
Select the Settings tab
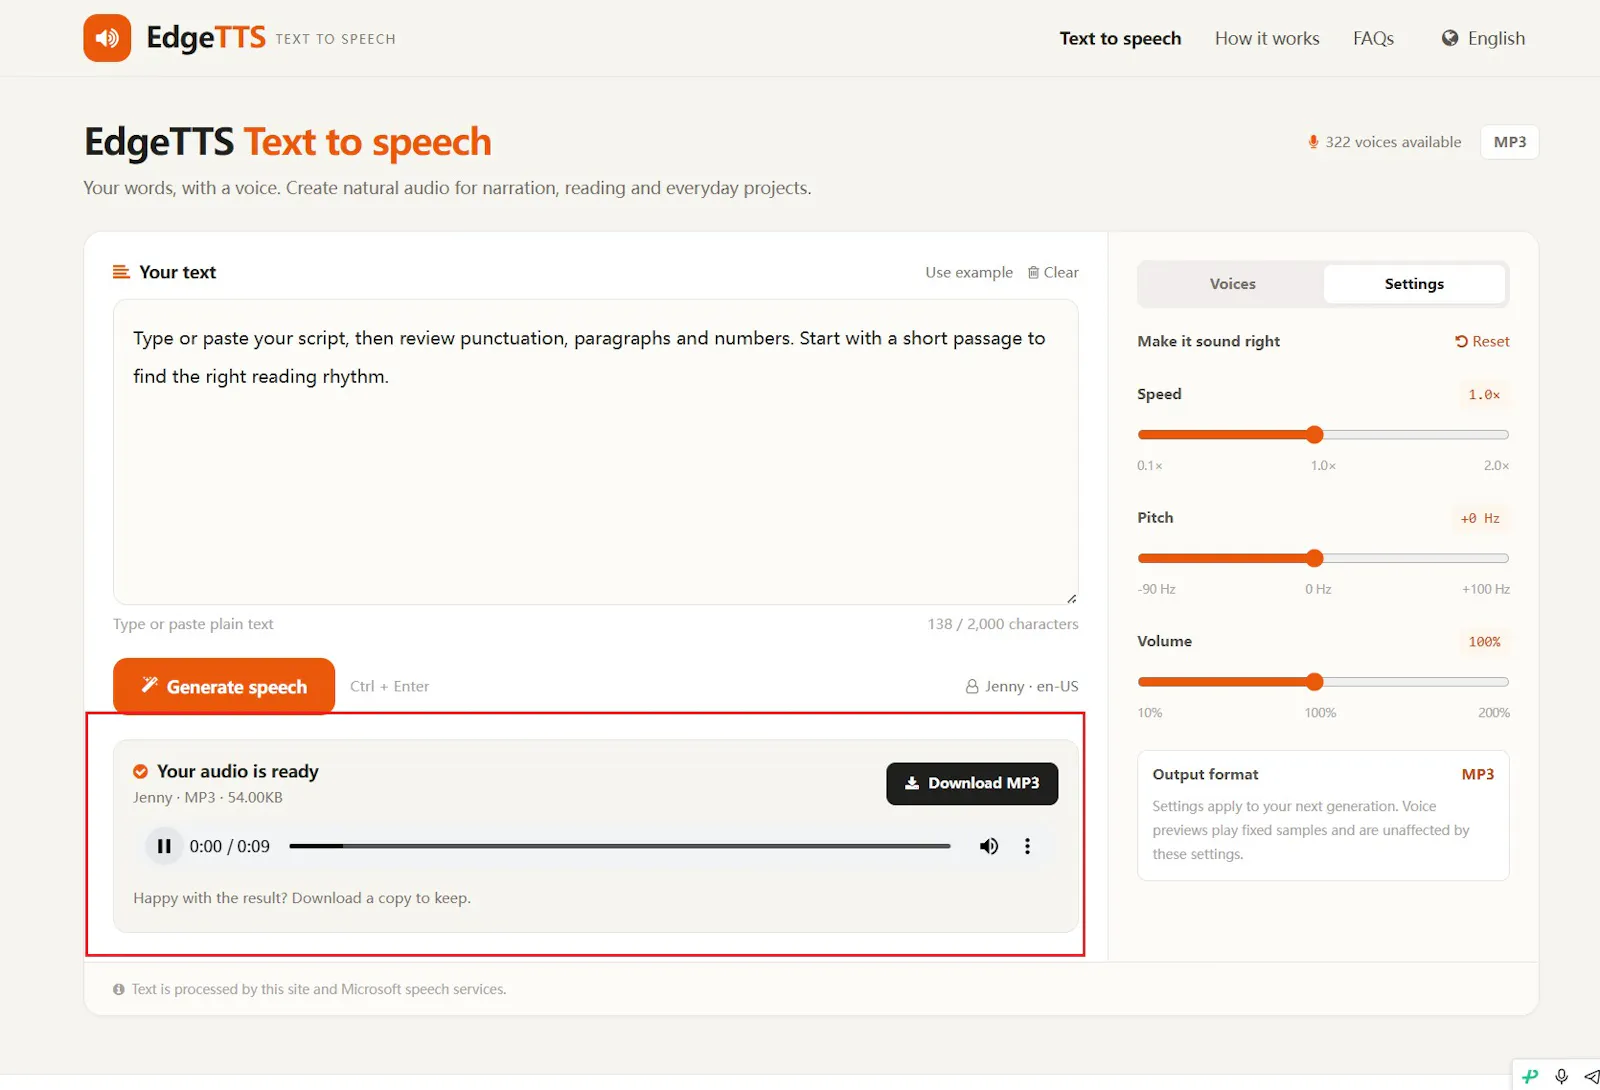1414,284
